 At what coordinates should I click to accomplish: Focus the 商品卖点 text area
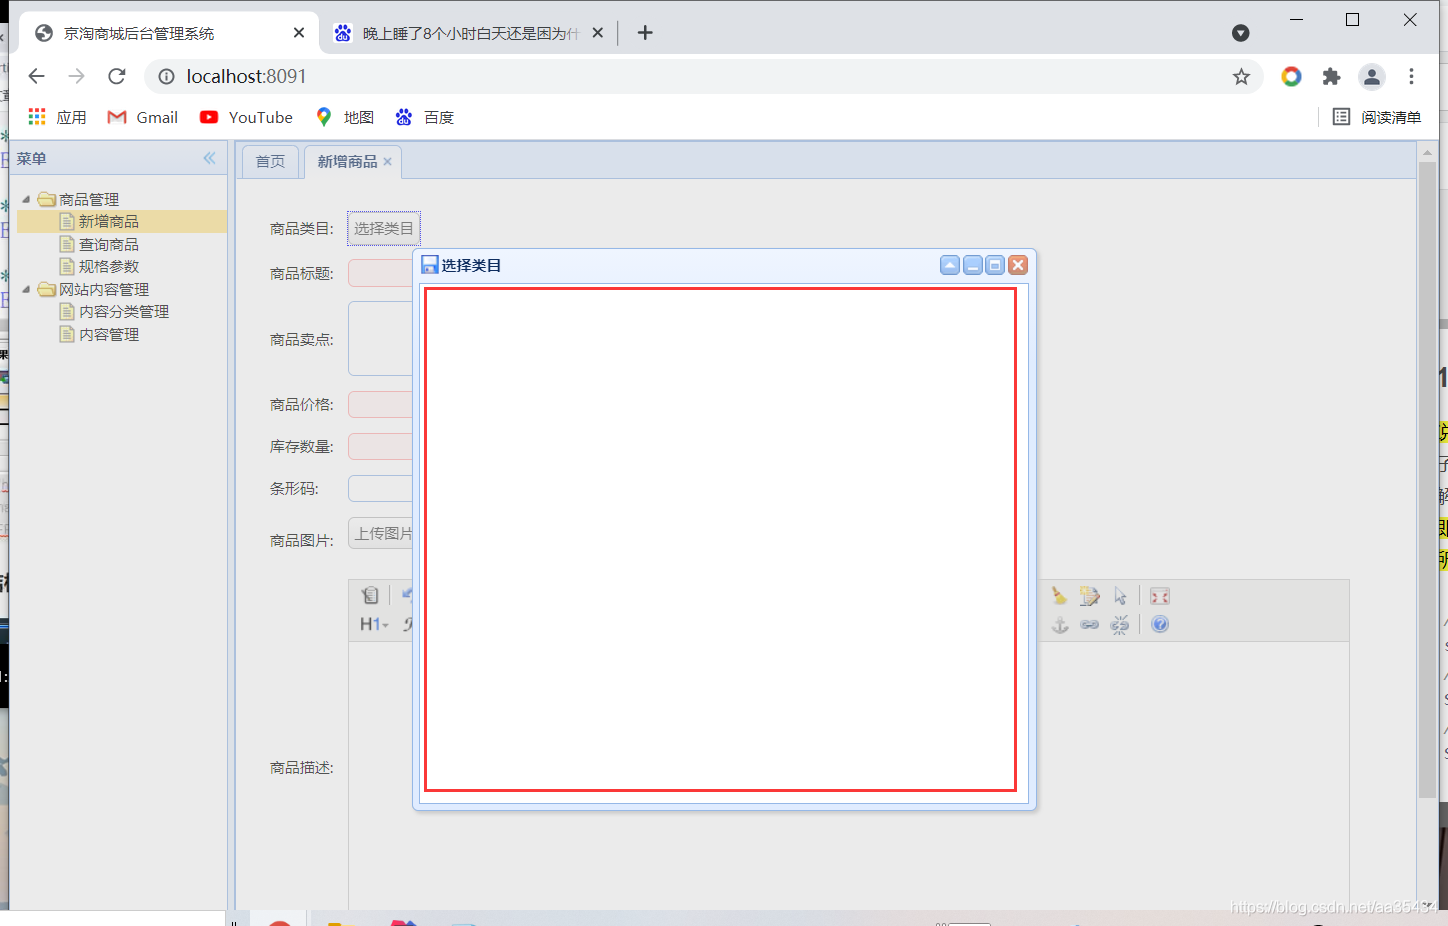tap(380, 339)
